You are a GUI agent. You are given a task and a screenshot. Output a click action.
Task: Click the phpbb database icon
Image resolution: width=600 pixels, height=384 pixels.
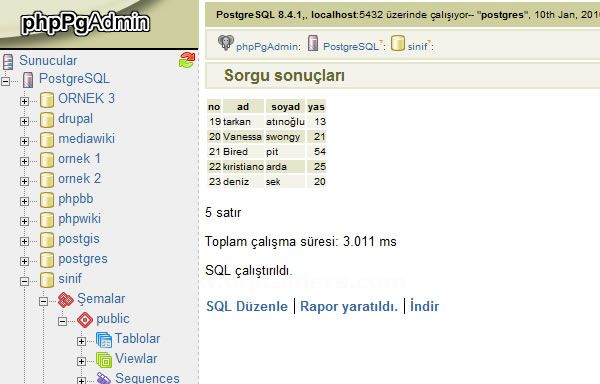point(47,200)
